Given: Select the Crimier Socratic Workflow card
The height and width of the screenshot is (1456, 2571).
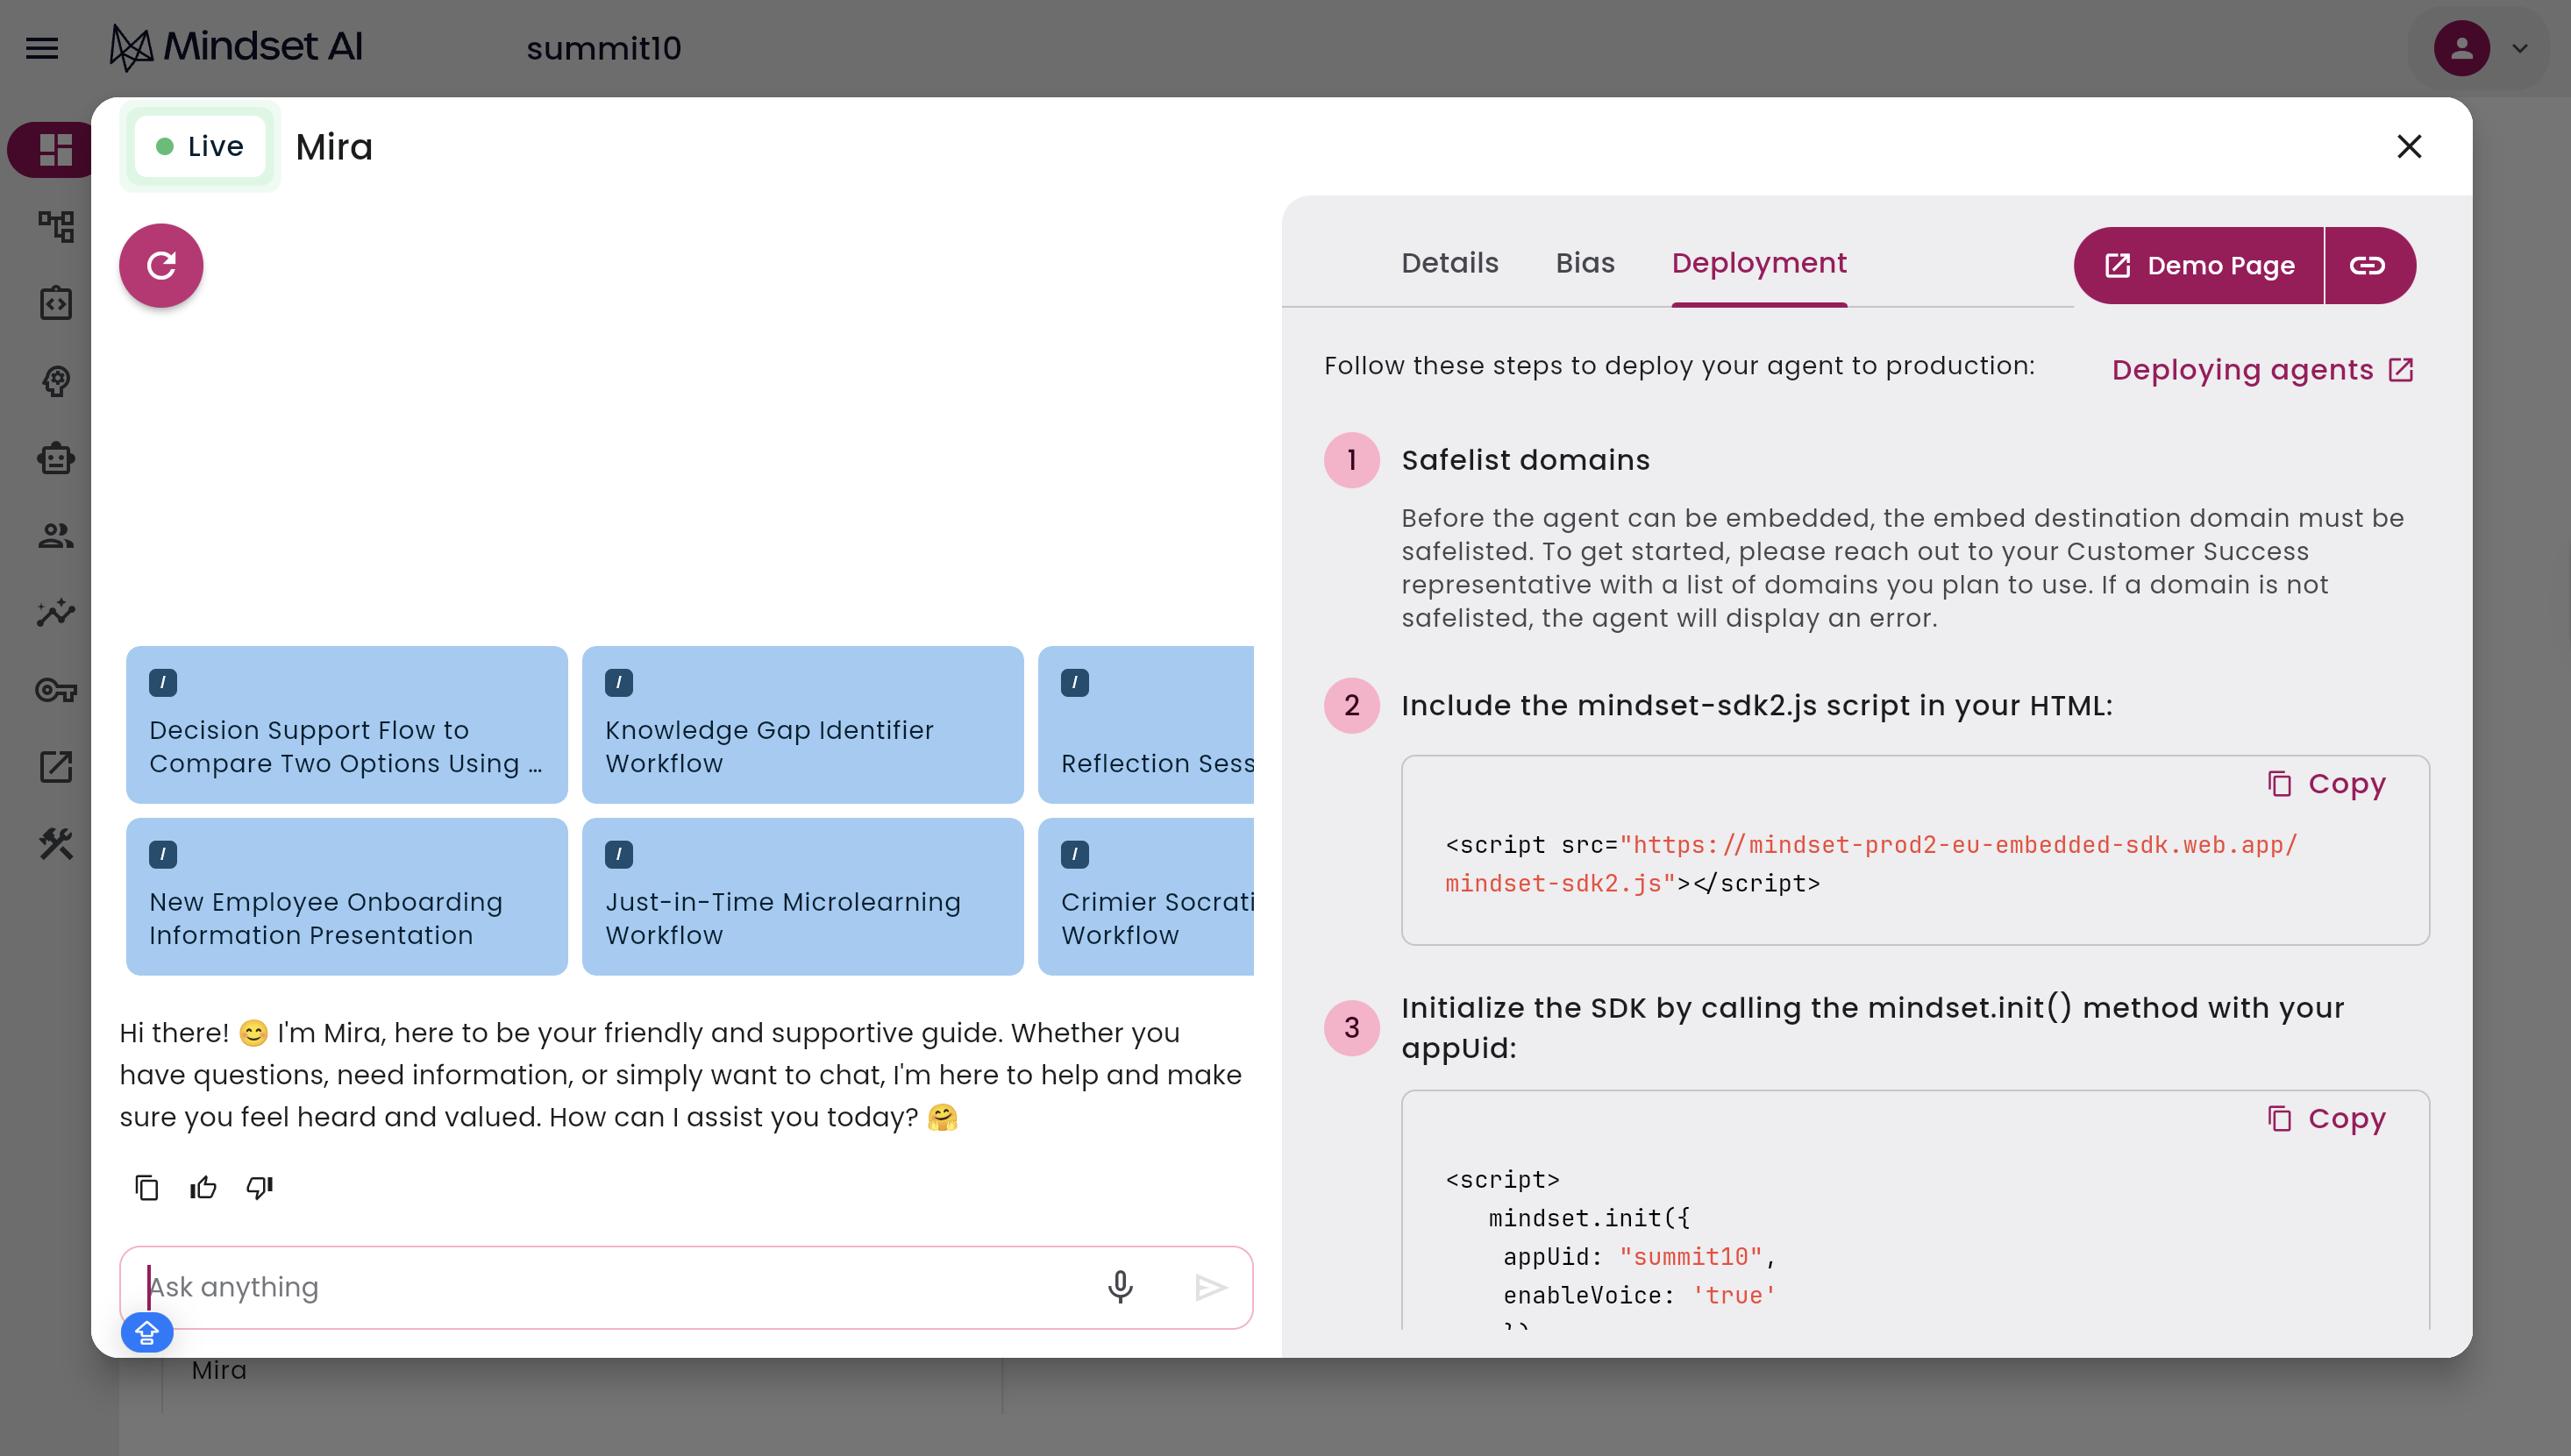Looking at the screenshot, I should pos(1146,897).
